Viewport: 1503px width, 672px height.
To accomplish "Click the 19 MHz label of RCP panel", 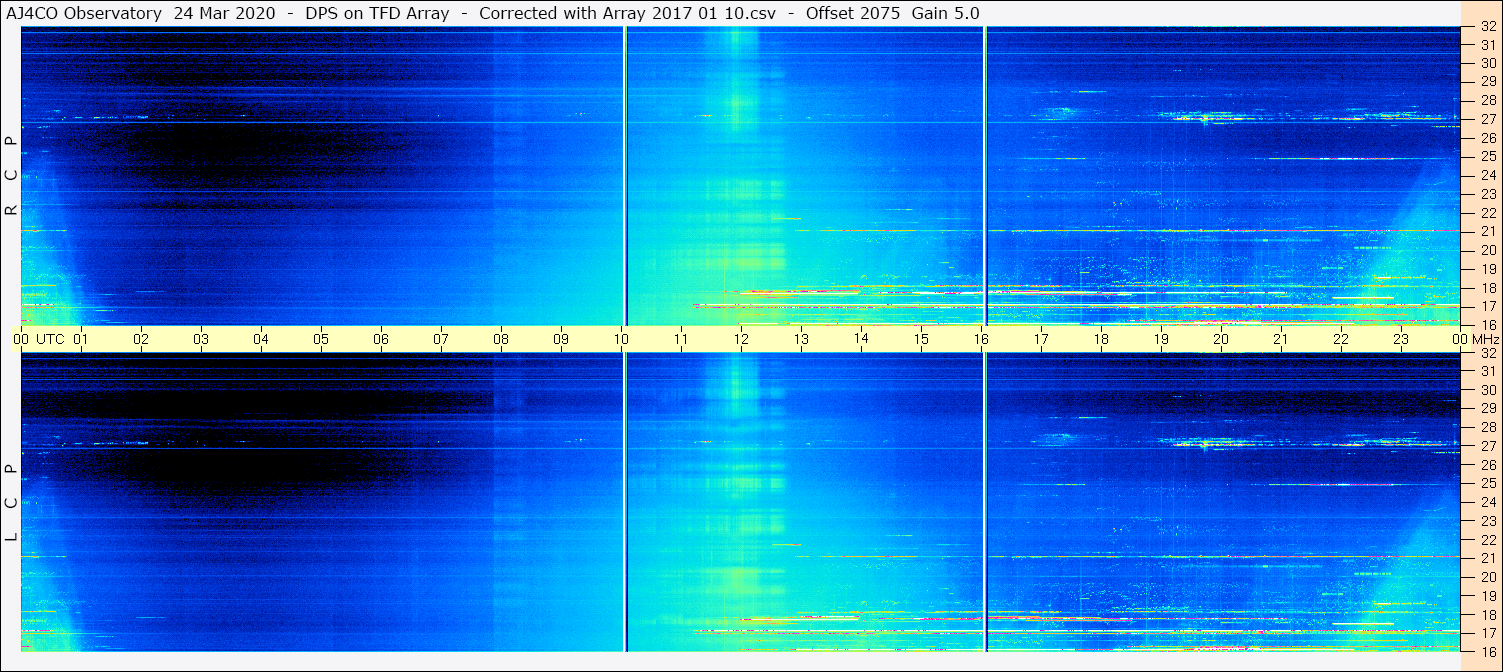I will [1487, 268].
